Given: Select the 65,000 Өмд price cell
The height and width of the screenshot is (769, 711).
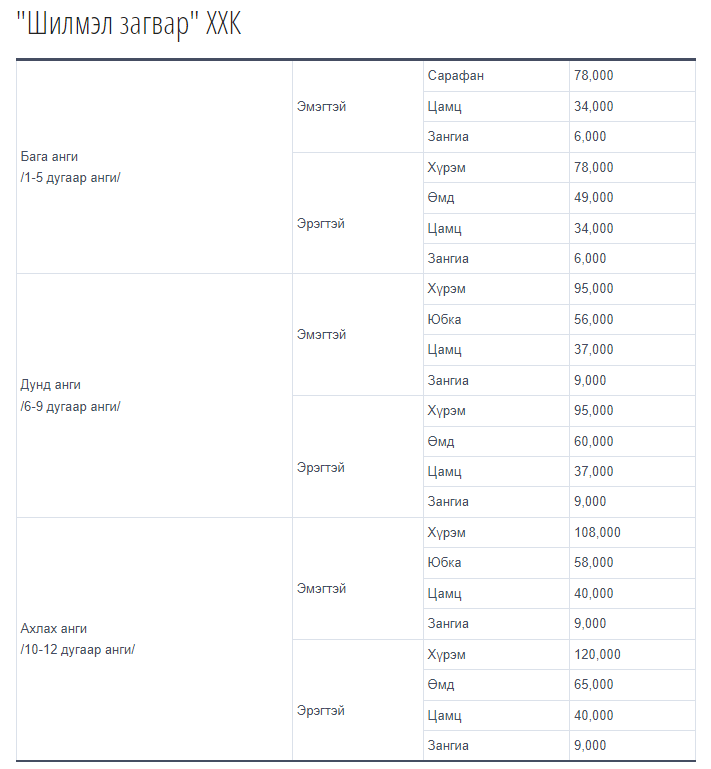Looking at the screenshot, I should tap(633, 685).
